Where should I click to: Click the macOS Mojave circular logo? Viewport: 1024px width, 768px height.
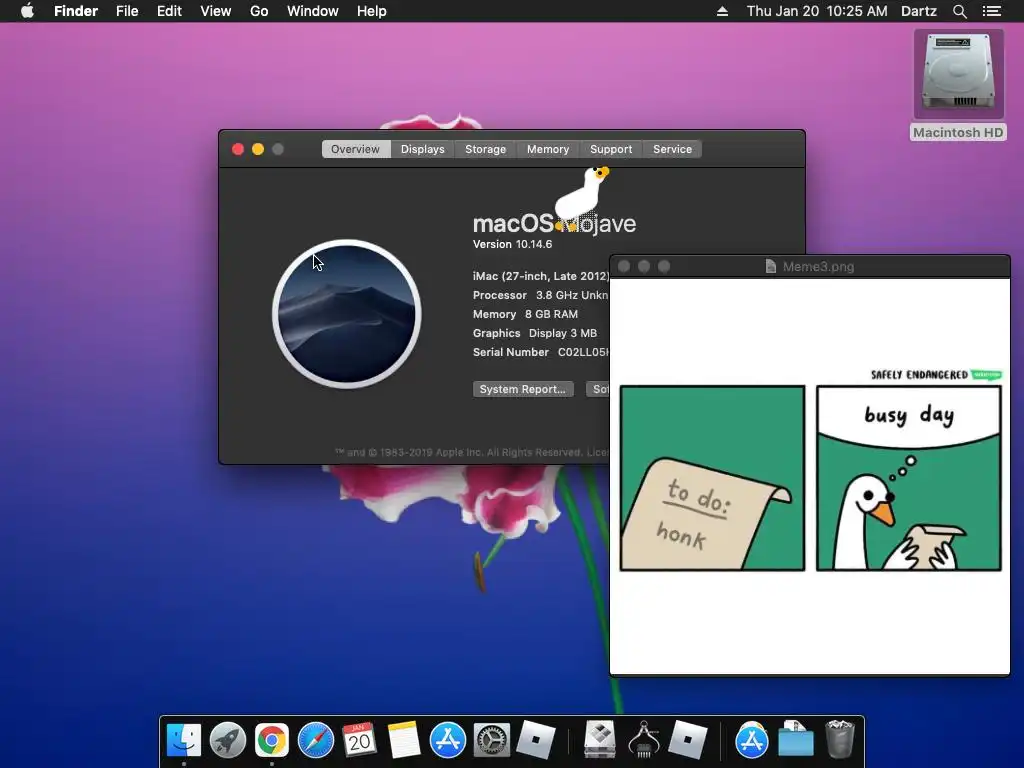pyautogui.click(x=347, y=314)
